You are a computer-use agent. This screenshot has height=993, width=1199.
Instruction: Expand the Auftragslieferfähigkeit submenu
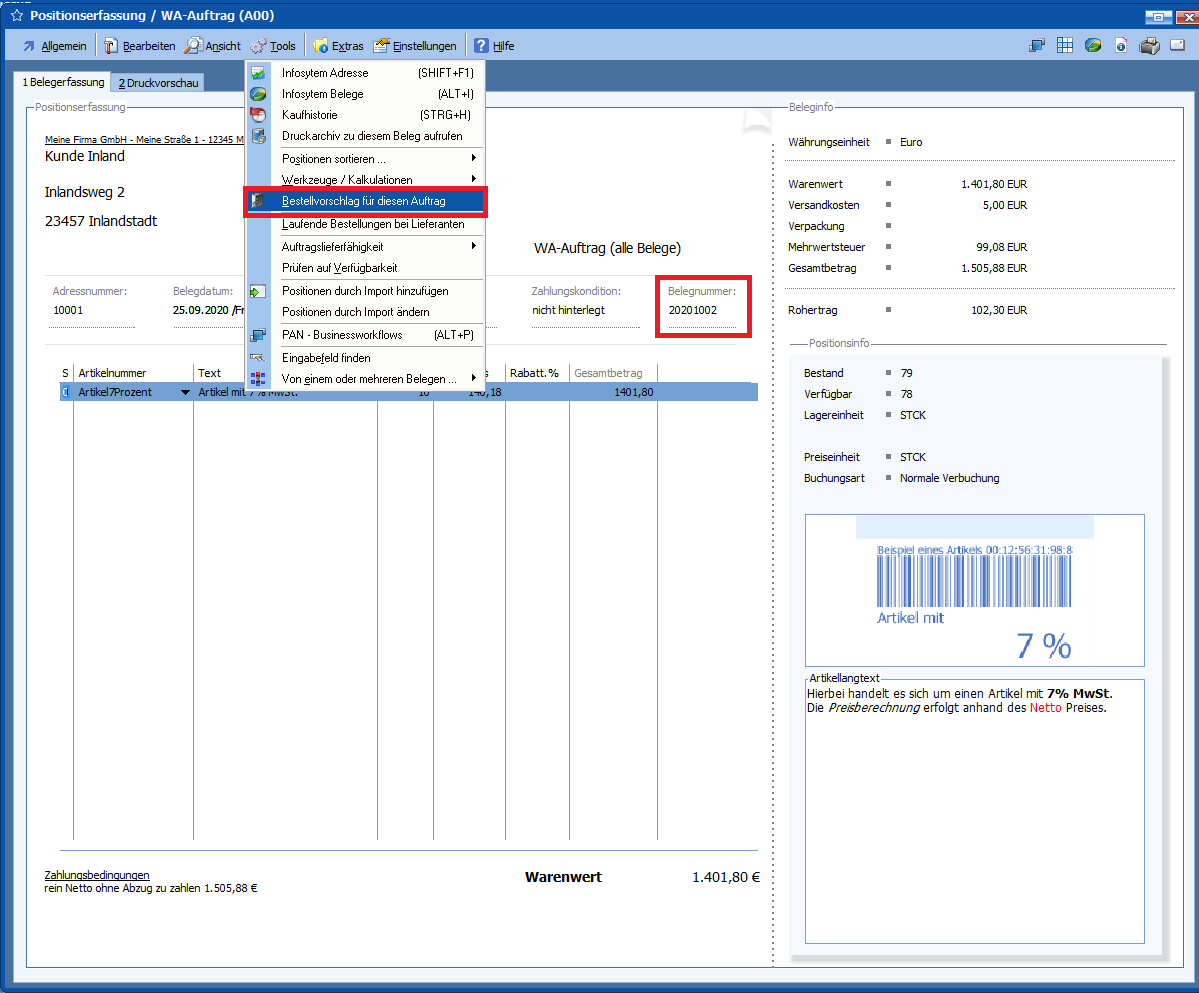[332, 247]
